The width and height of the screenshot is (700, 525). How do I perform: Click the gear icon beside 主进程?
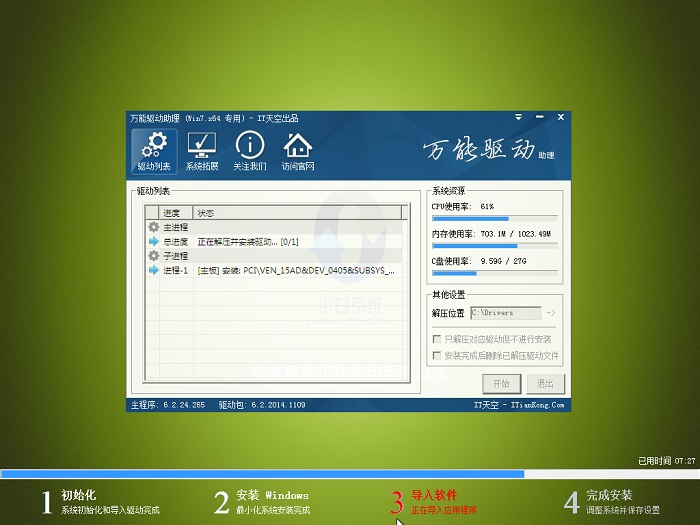pos(154,227)
